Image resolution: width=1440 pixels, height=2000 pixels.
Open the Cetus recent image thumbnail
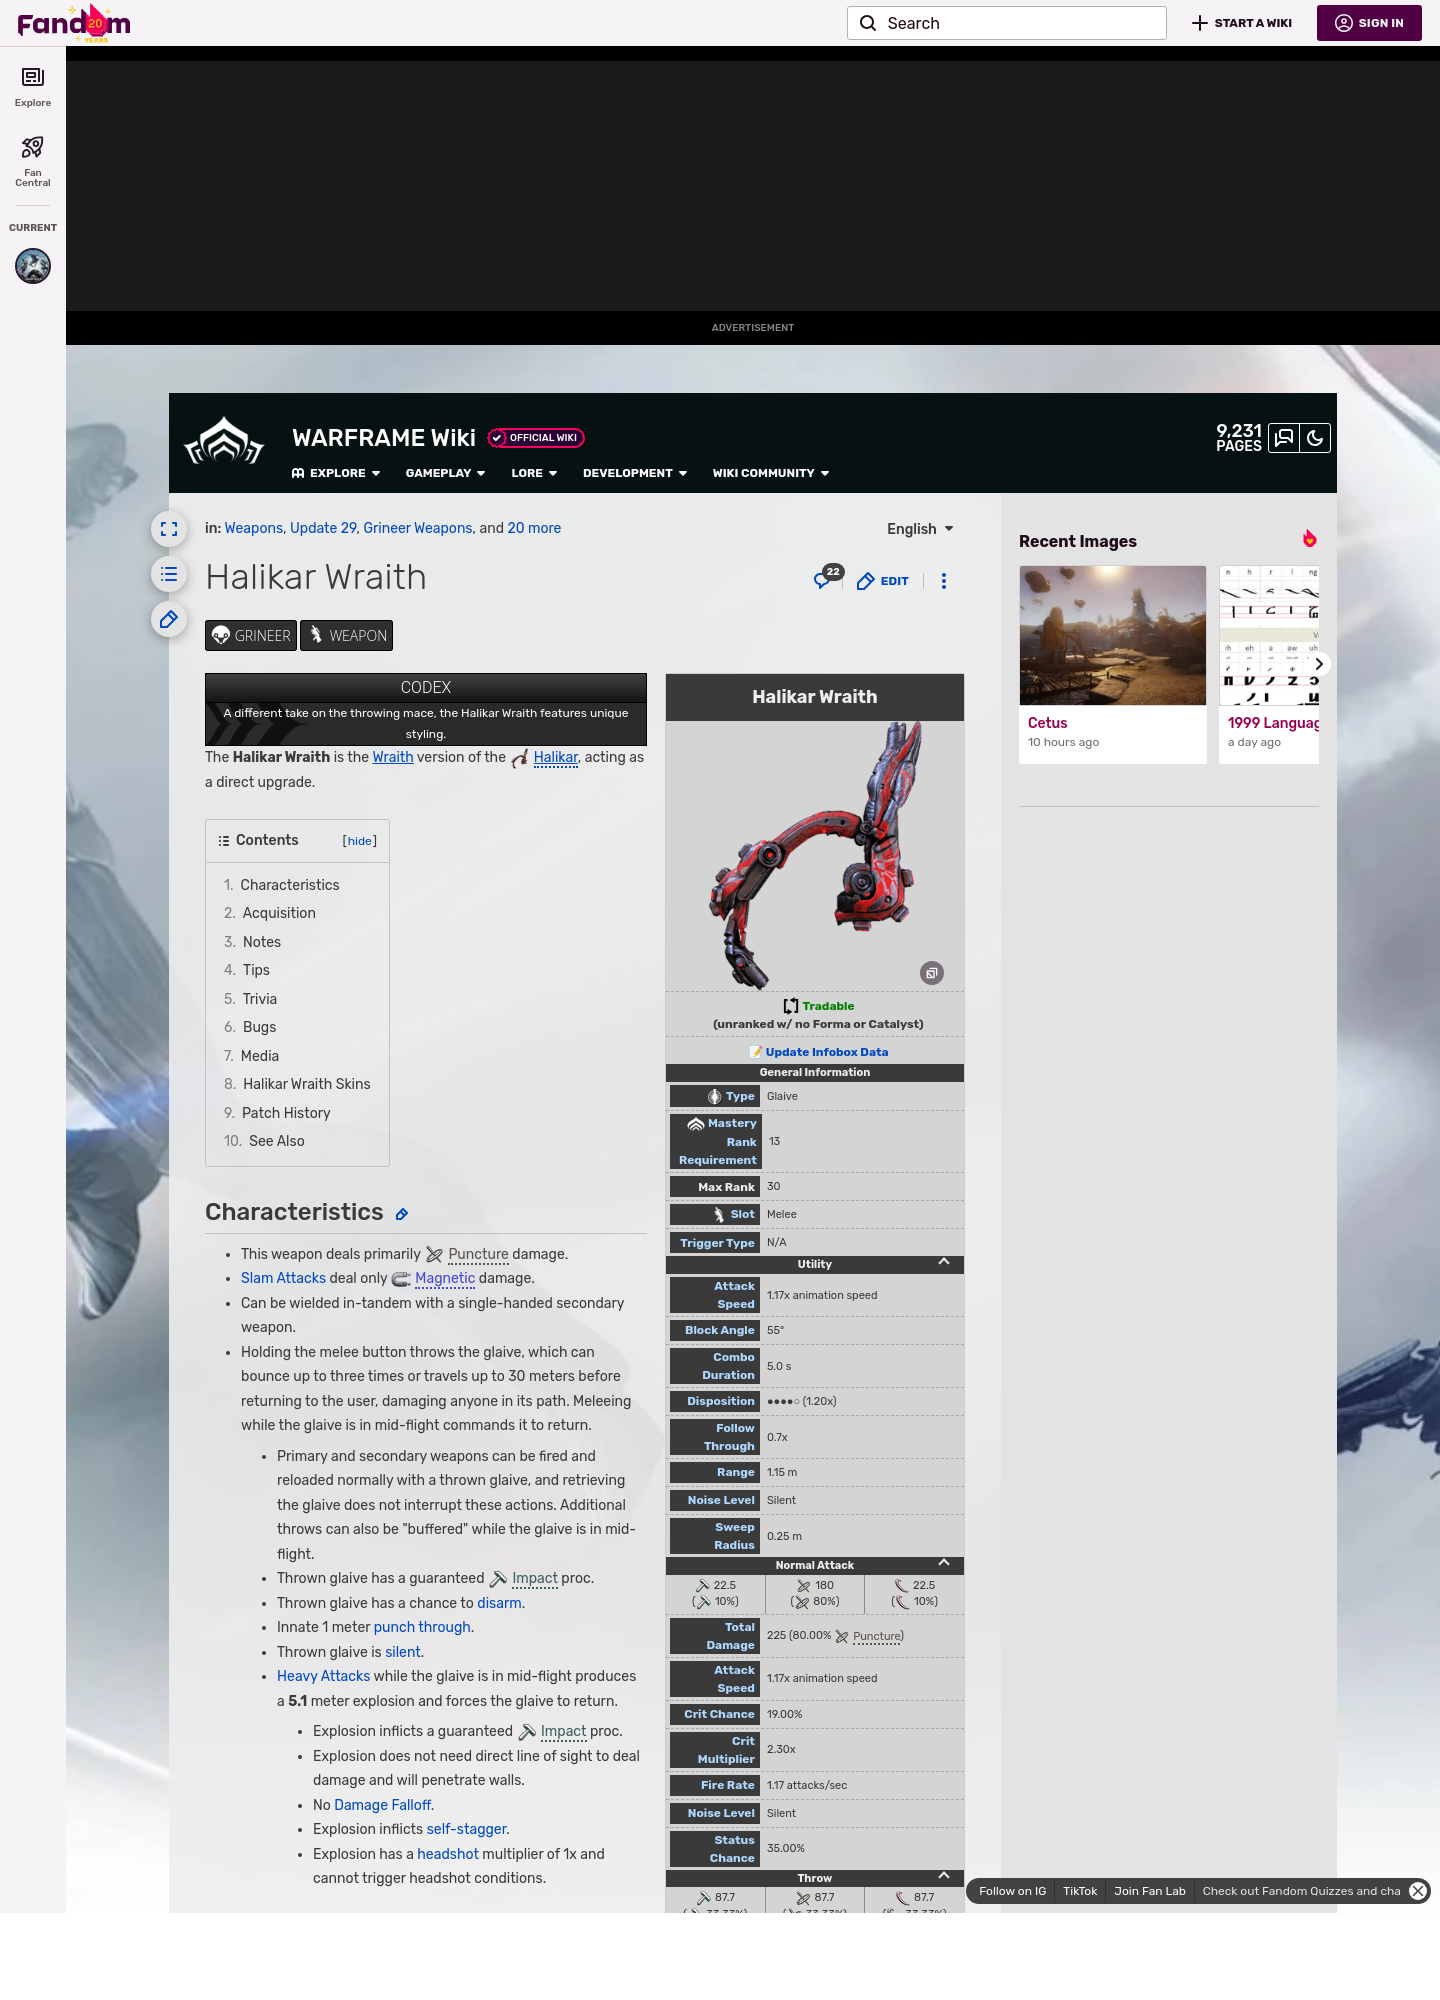pyautogui.click(x=1113, y=636)
